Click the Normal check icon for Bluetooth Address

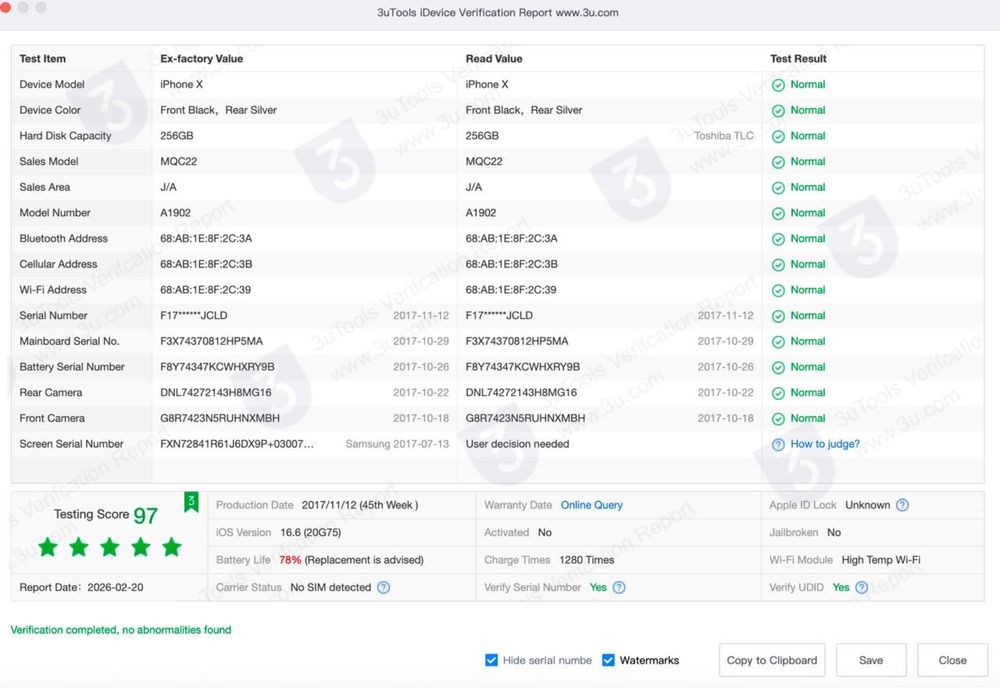tap(778, 238)
